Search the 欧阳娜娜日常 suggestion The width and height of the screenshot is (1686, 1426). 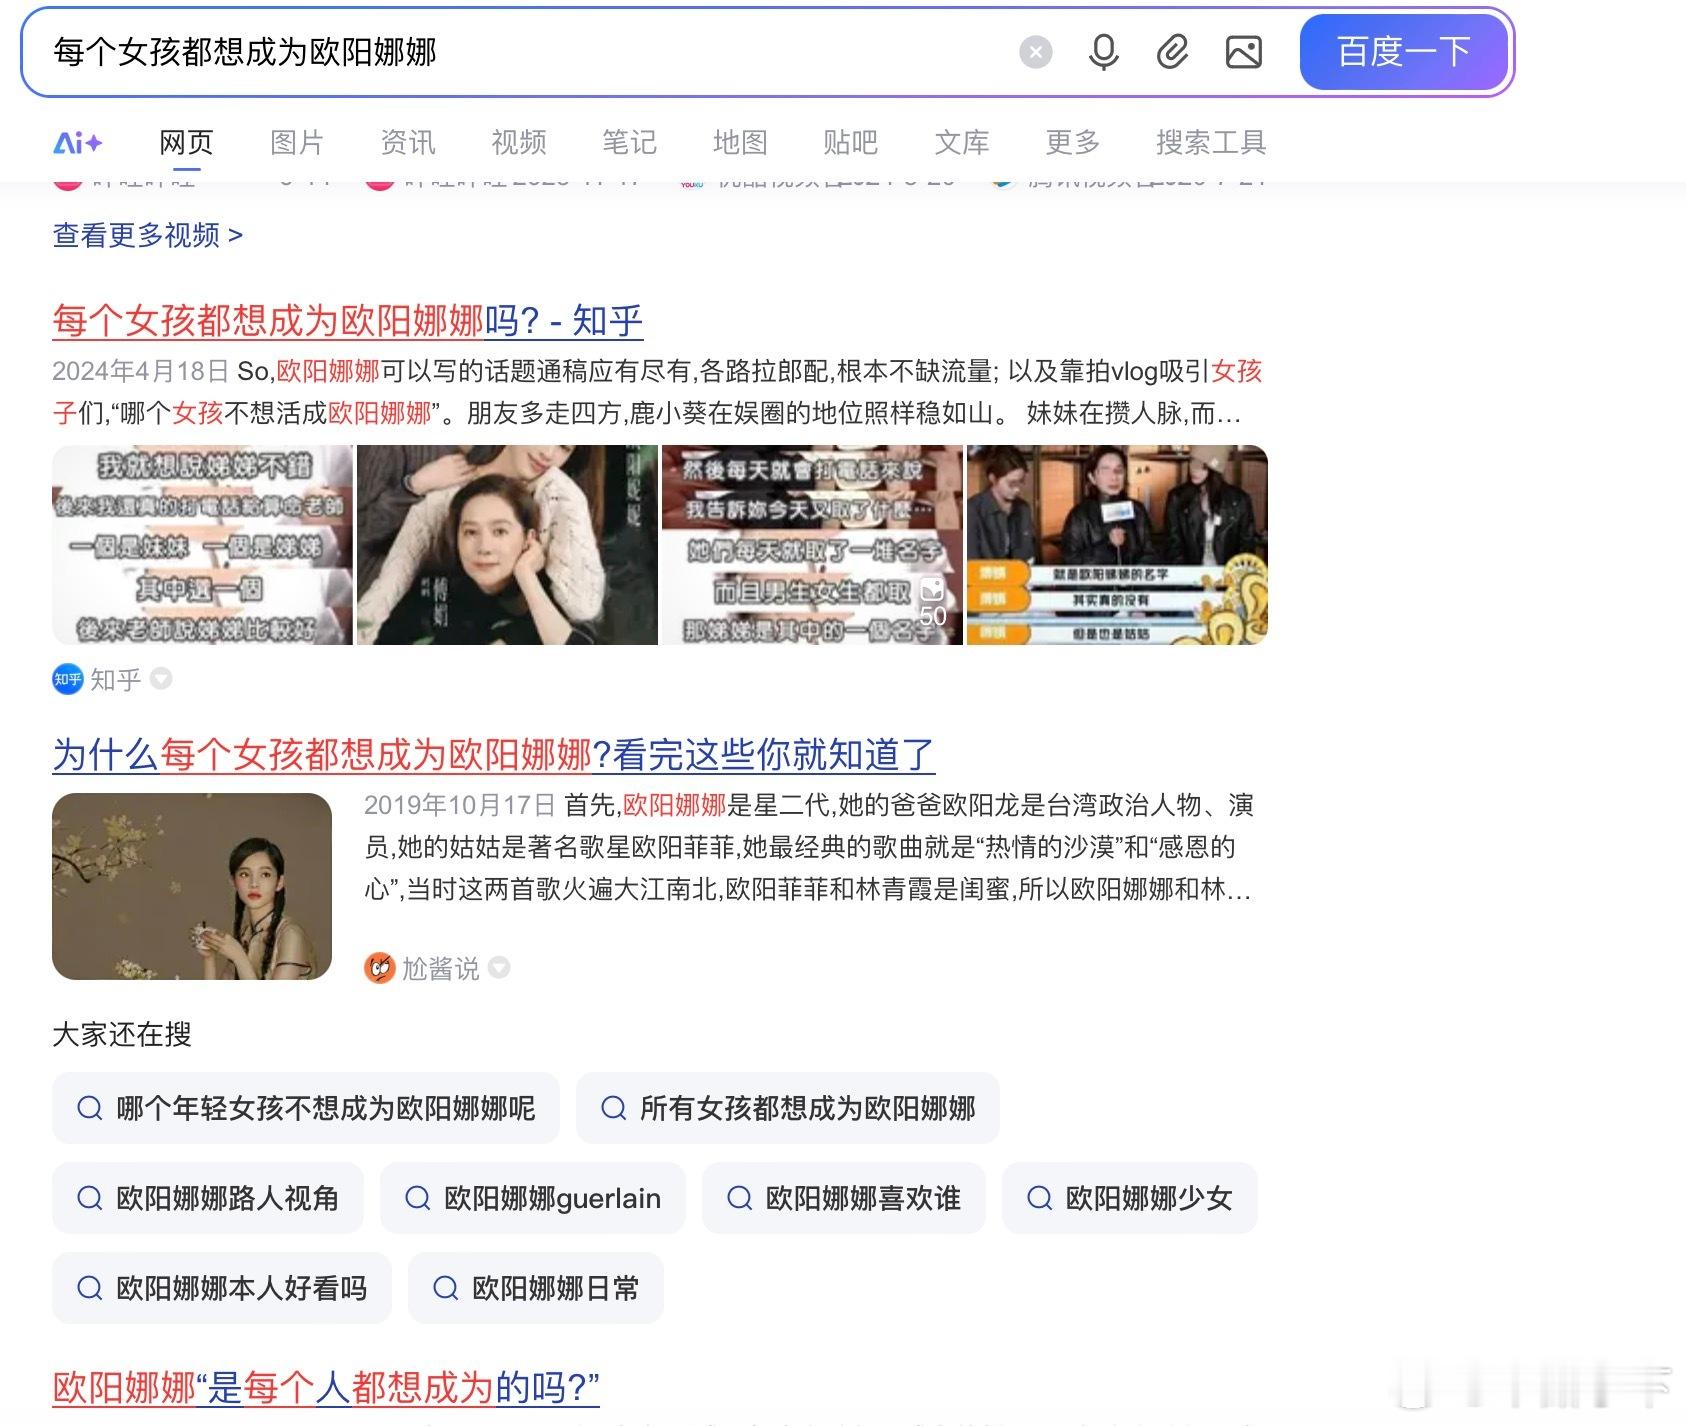click(536, 1288)
